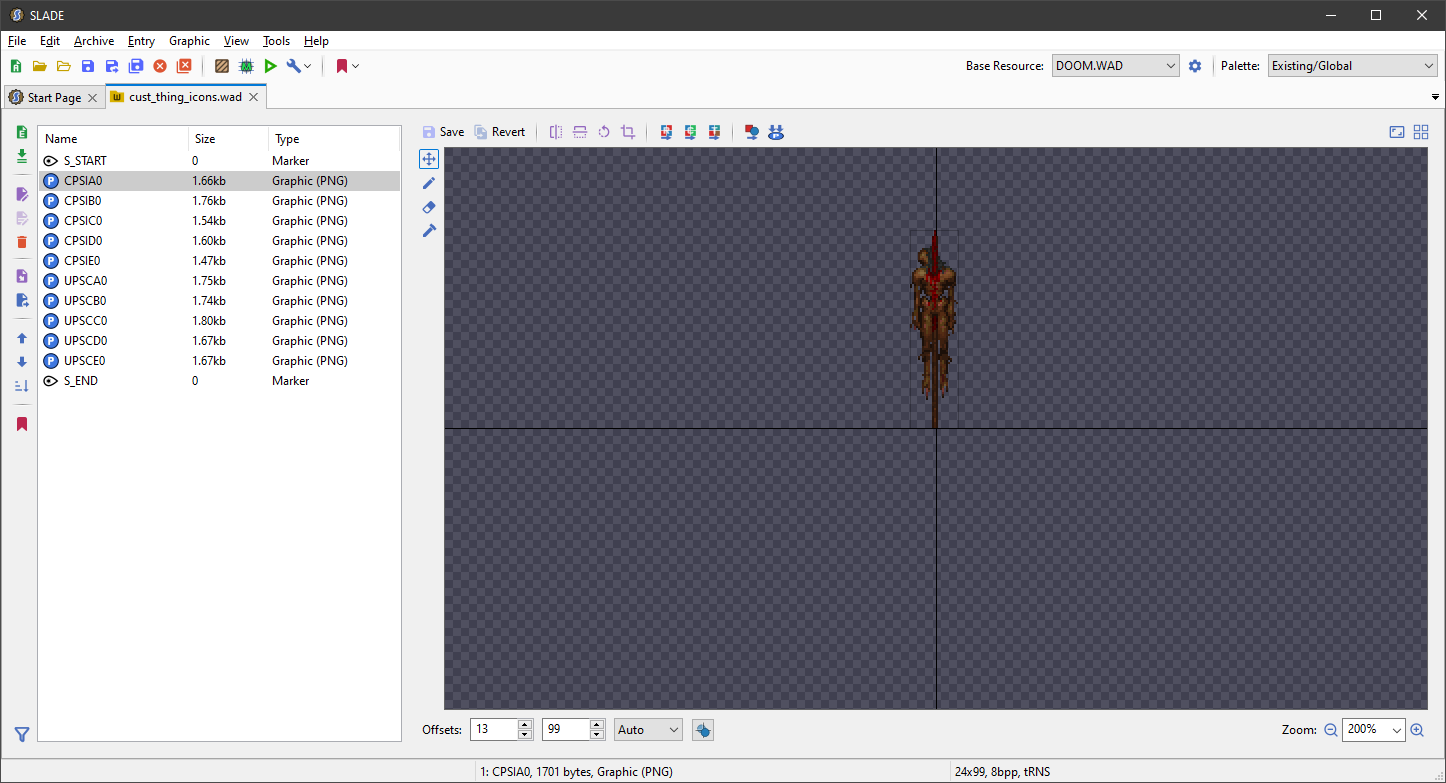Viewport: 1446px width, 783px height.
Task: Toggle the single image view icon top right
Action: tap(1397, 132)
